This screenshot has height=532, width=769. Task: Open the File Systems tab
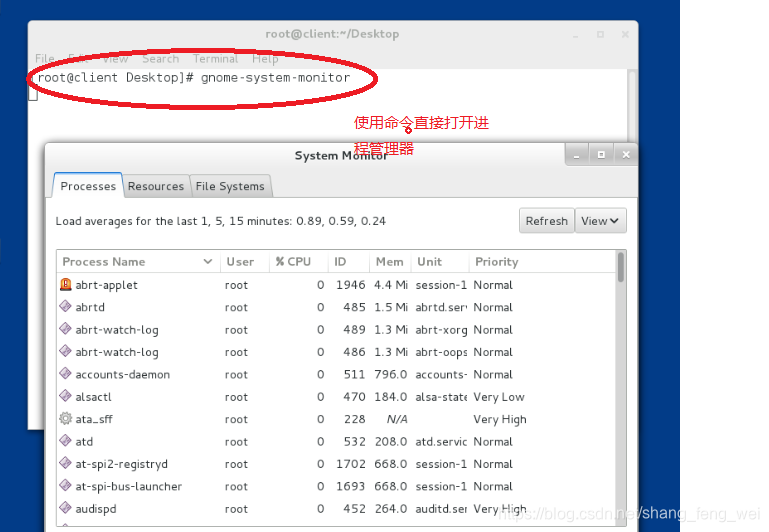230,186
